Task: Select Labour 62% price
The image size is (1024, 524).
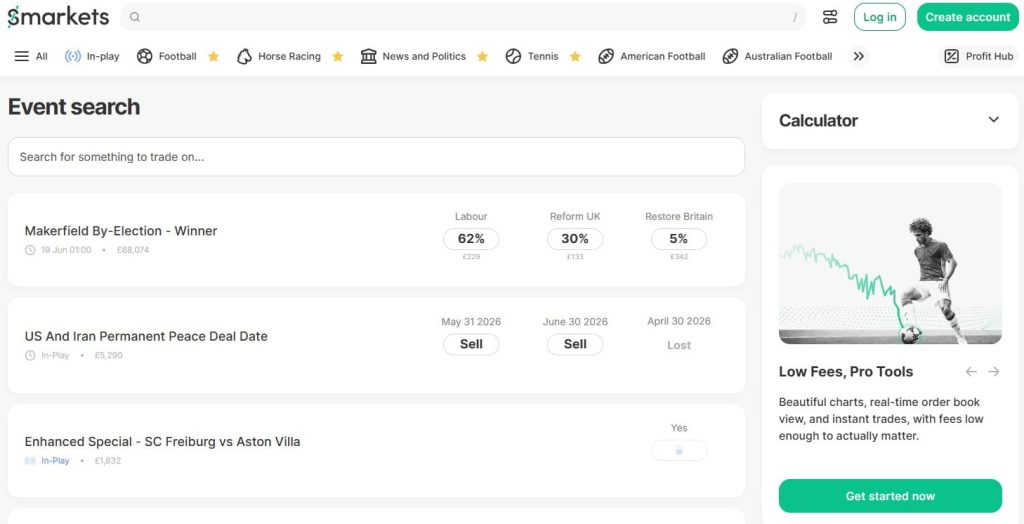Action: pyautogui.click(x=471, y=239)
